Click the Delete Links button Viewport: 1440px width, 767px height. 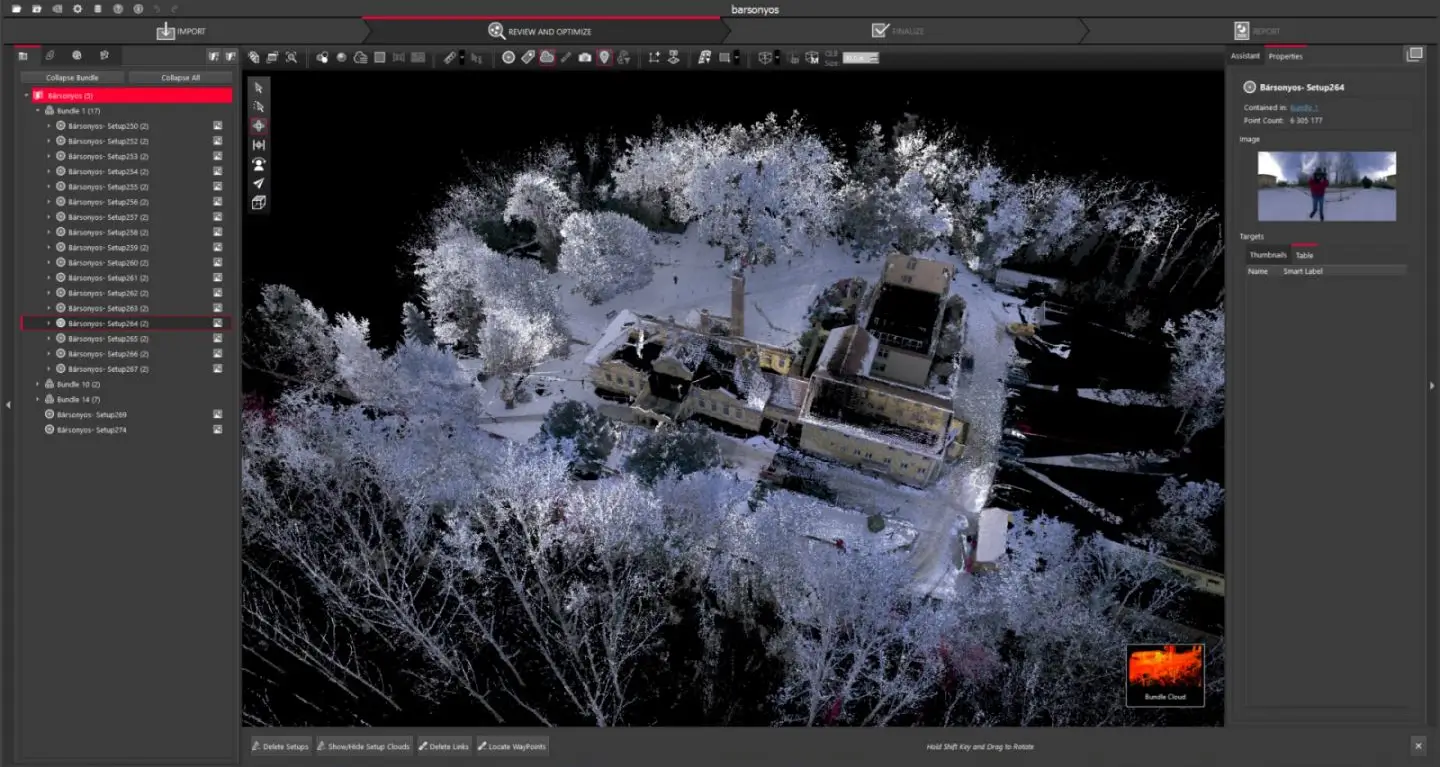point(444,746)
